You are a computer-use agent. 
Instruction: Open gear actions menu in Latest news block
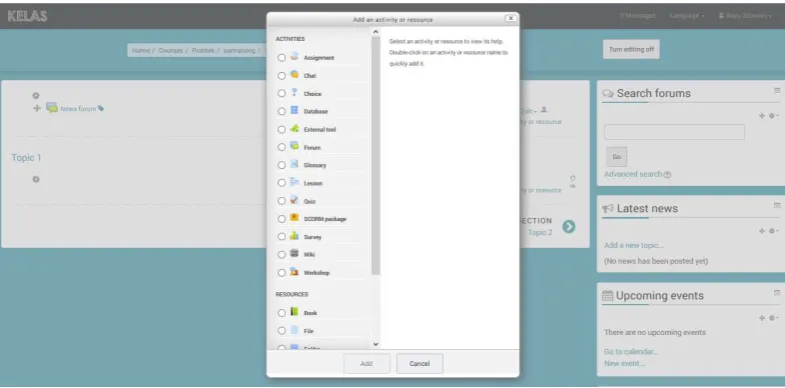pos(774,231)
